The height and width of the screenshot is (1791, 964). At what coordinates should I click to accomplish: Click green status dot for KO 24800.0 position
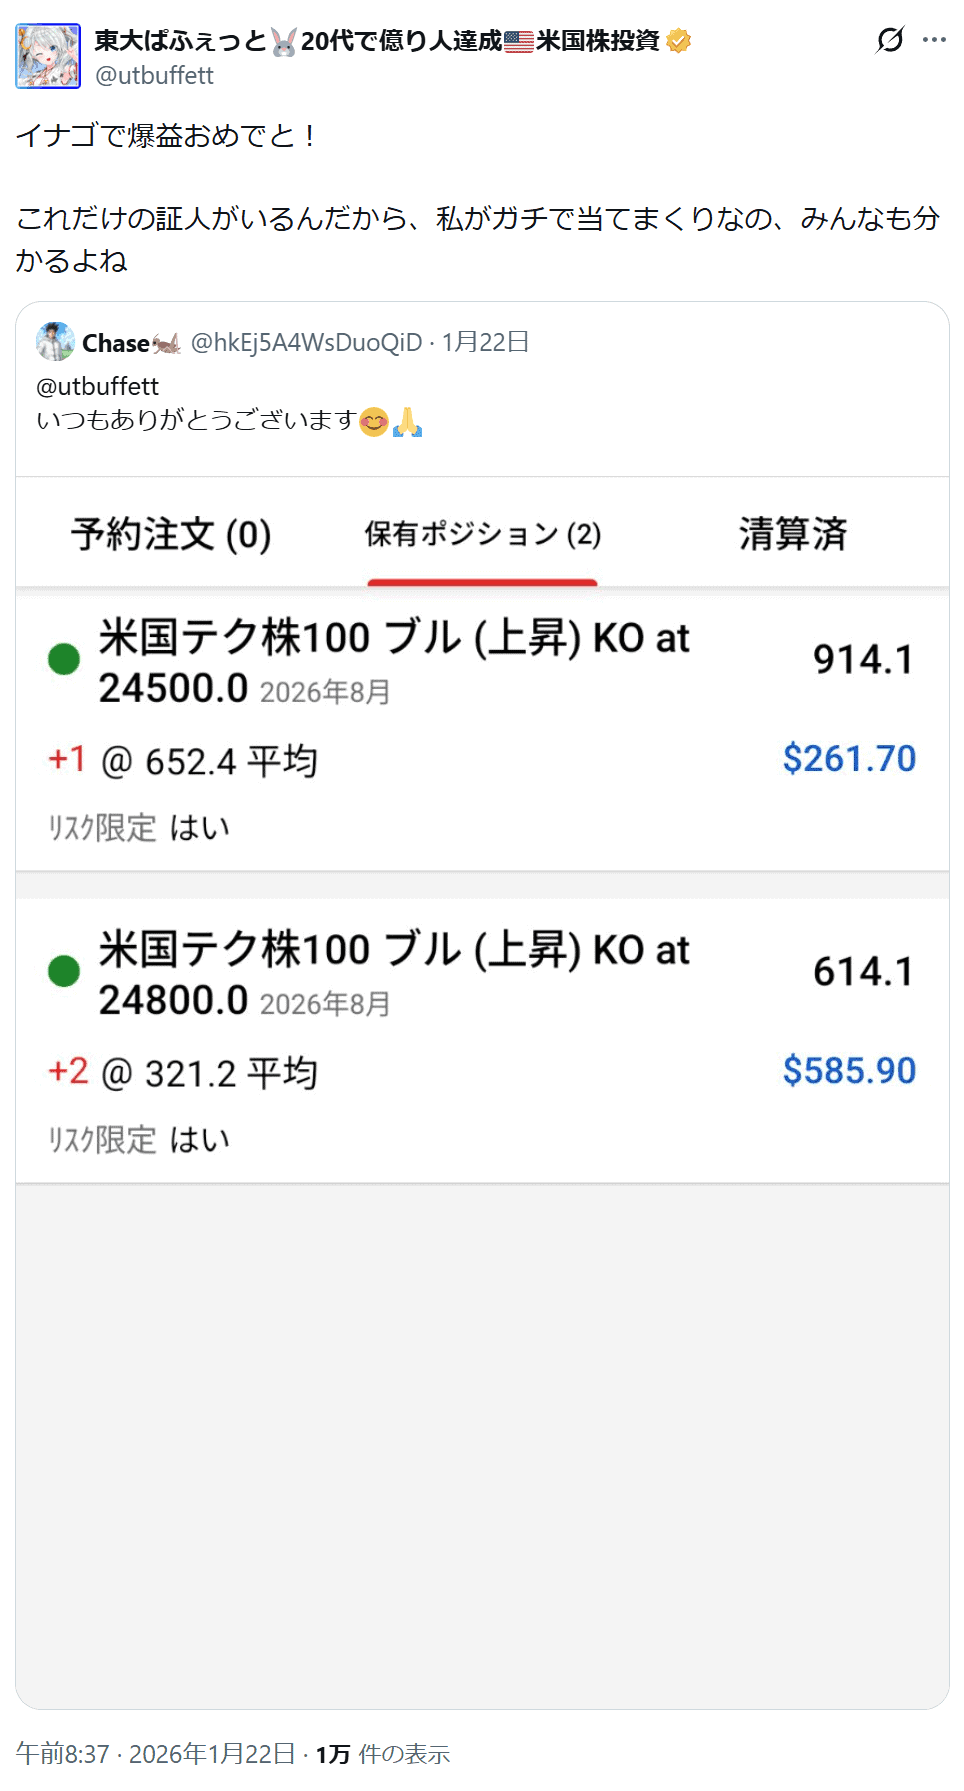tap(64, 971)
